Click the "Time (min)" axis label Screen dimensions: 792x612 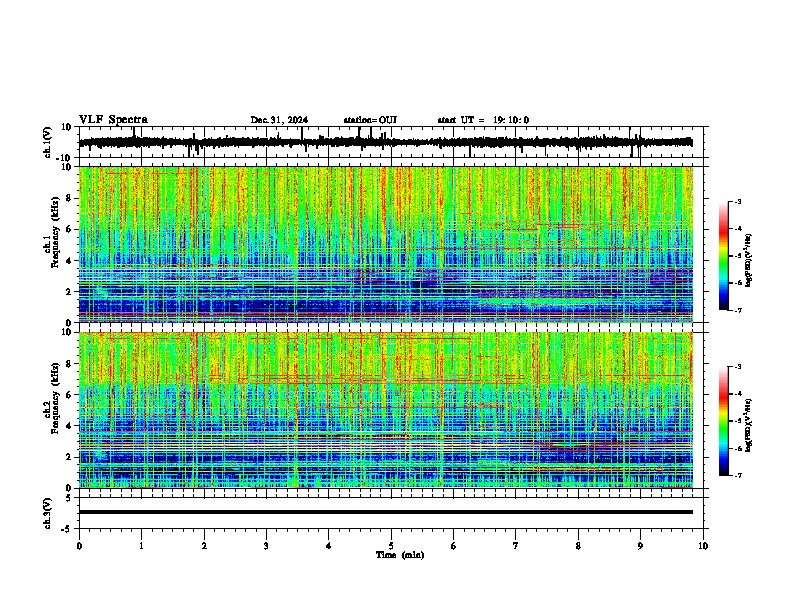click(x=400, y=555)
